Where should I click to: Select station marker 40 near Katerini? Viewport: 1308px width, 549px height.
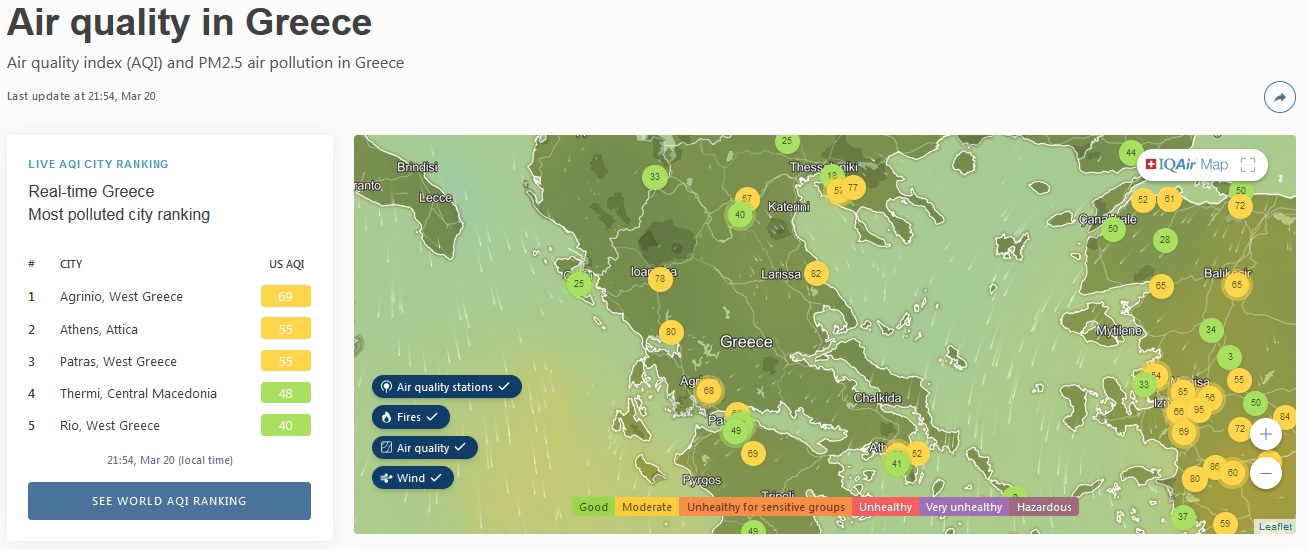coord(740,214)
